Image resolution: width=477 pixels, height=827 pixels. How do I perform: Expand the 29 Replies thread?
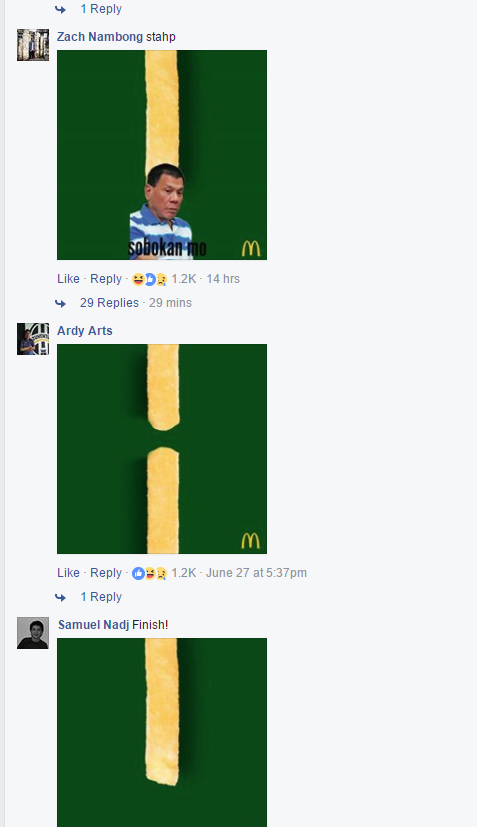tap(109, 303)
